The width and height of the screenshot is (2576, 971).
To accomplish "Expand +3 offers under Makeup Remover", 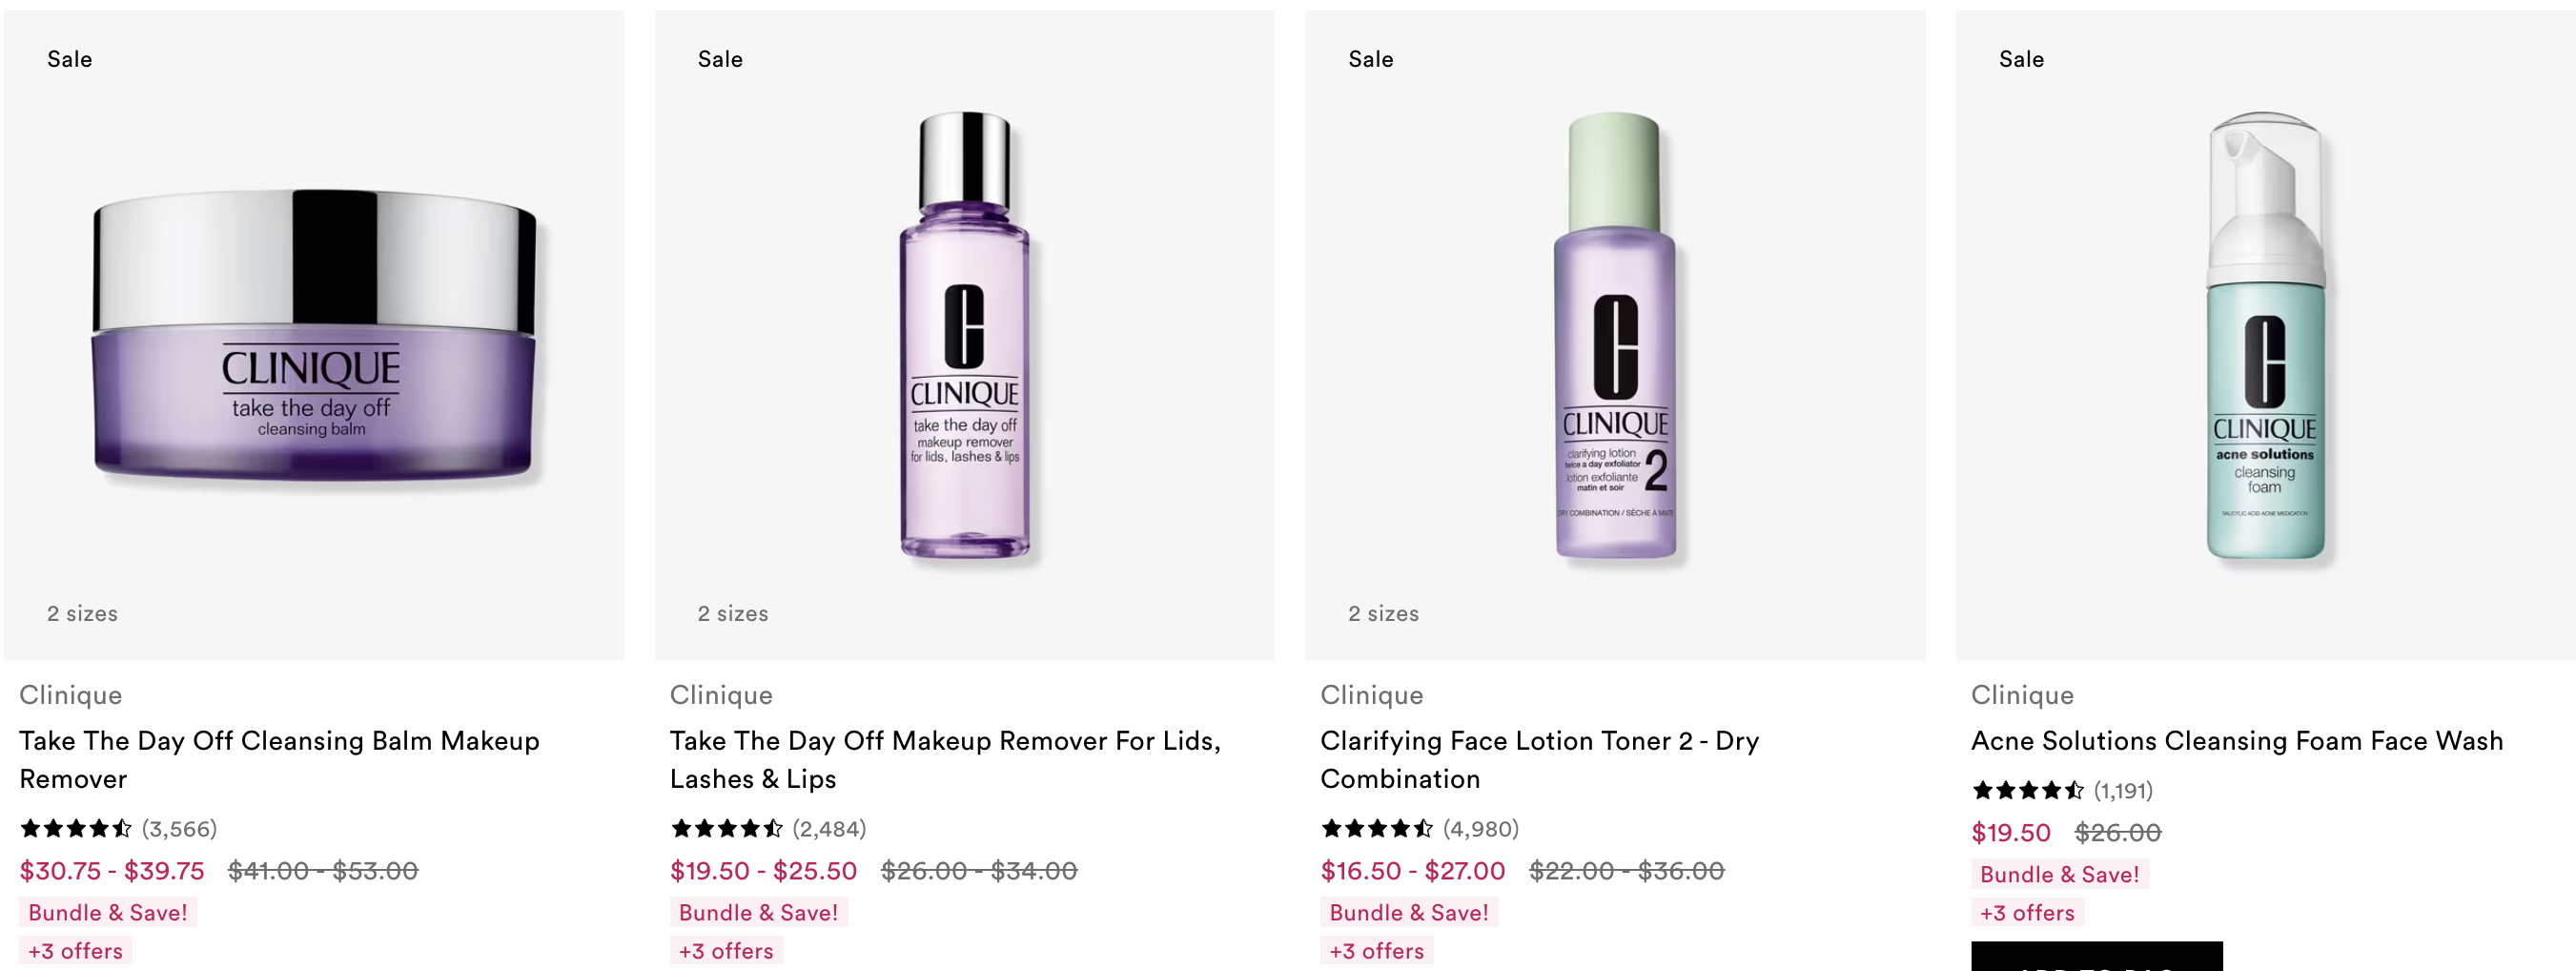I will point(727,950).
